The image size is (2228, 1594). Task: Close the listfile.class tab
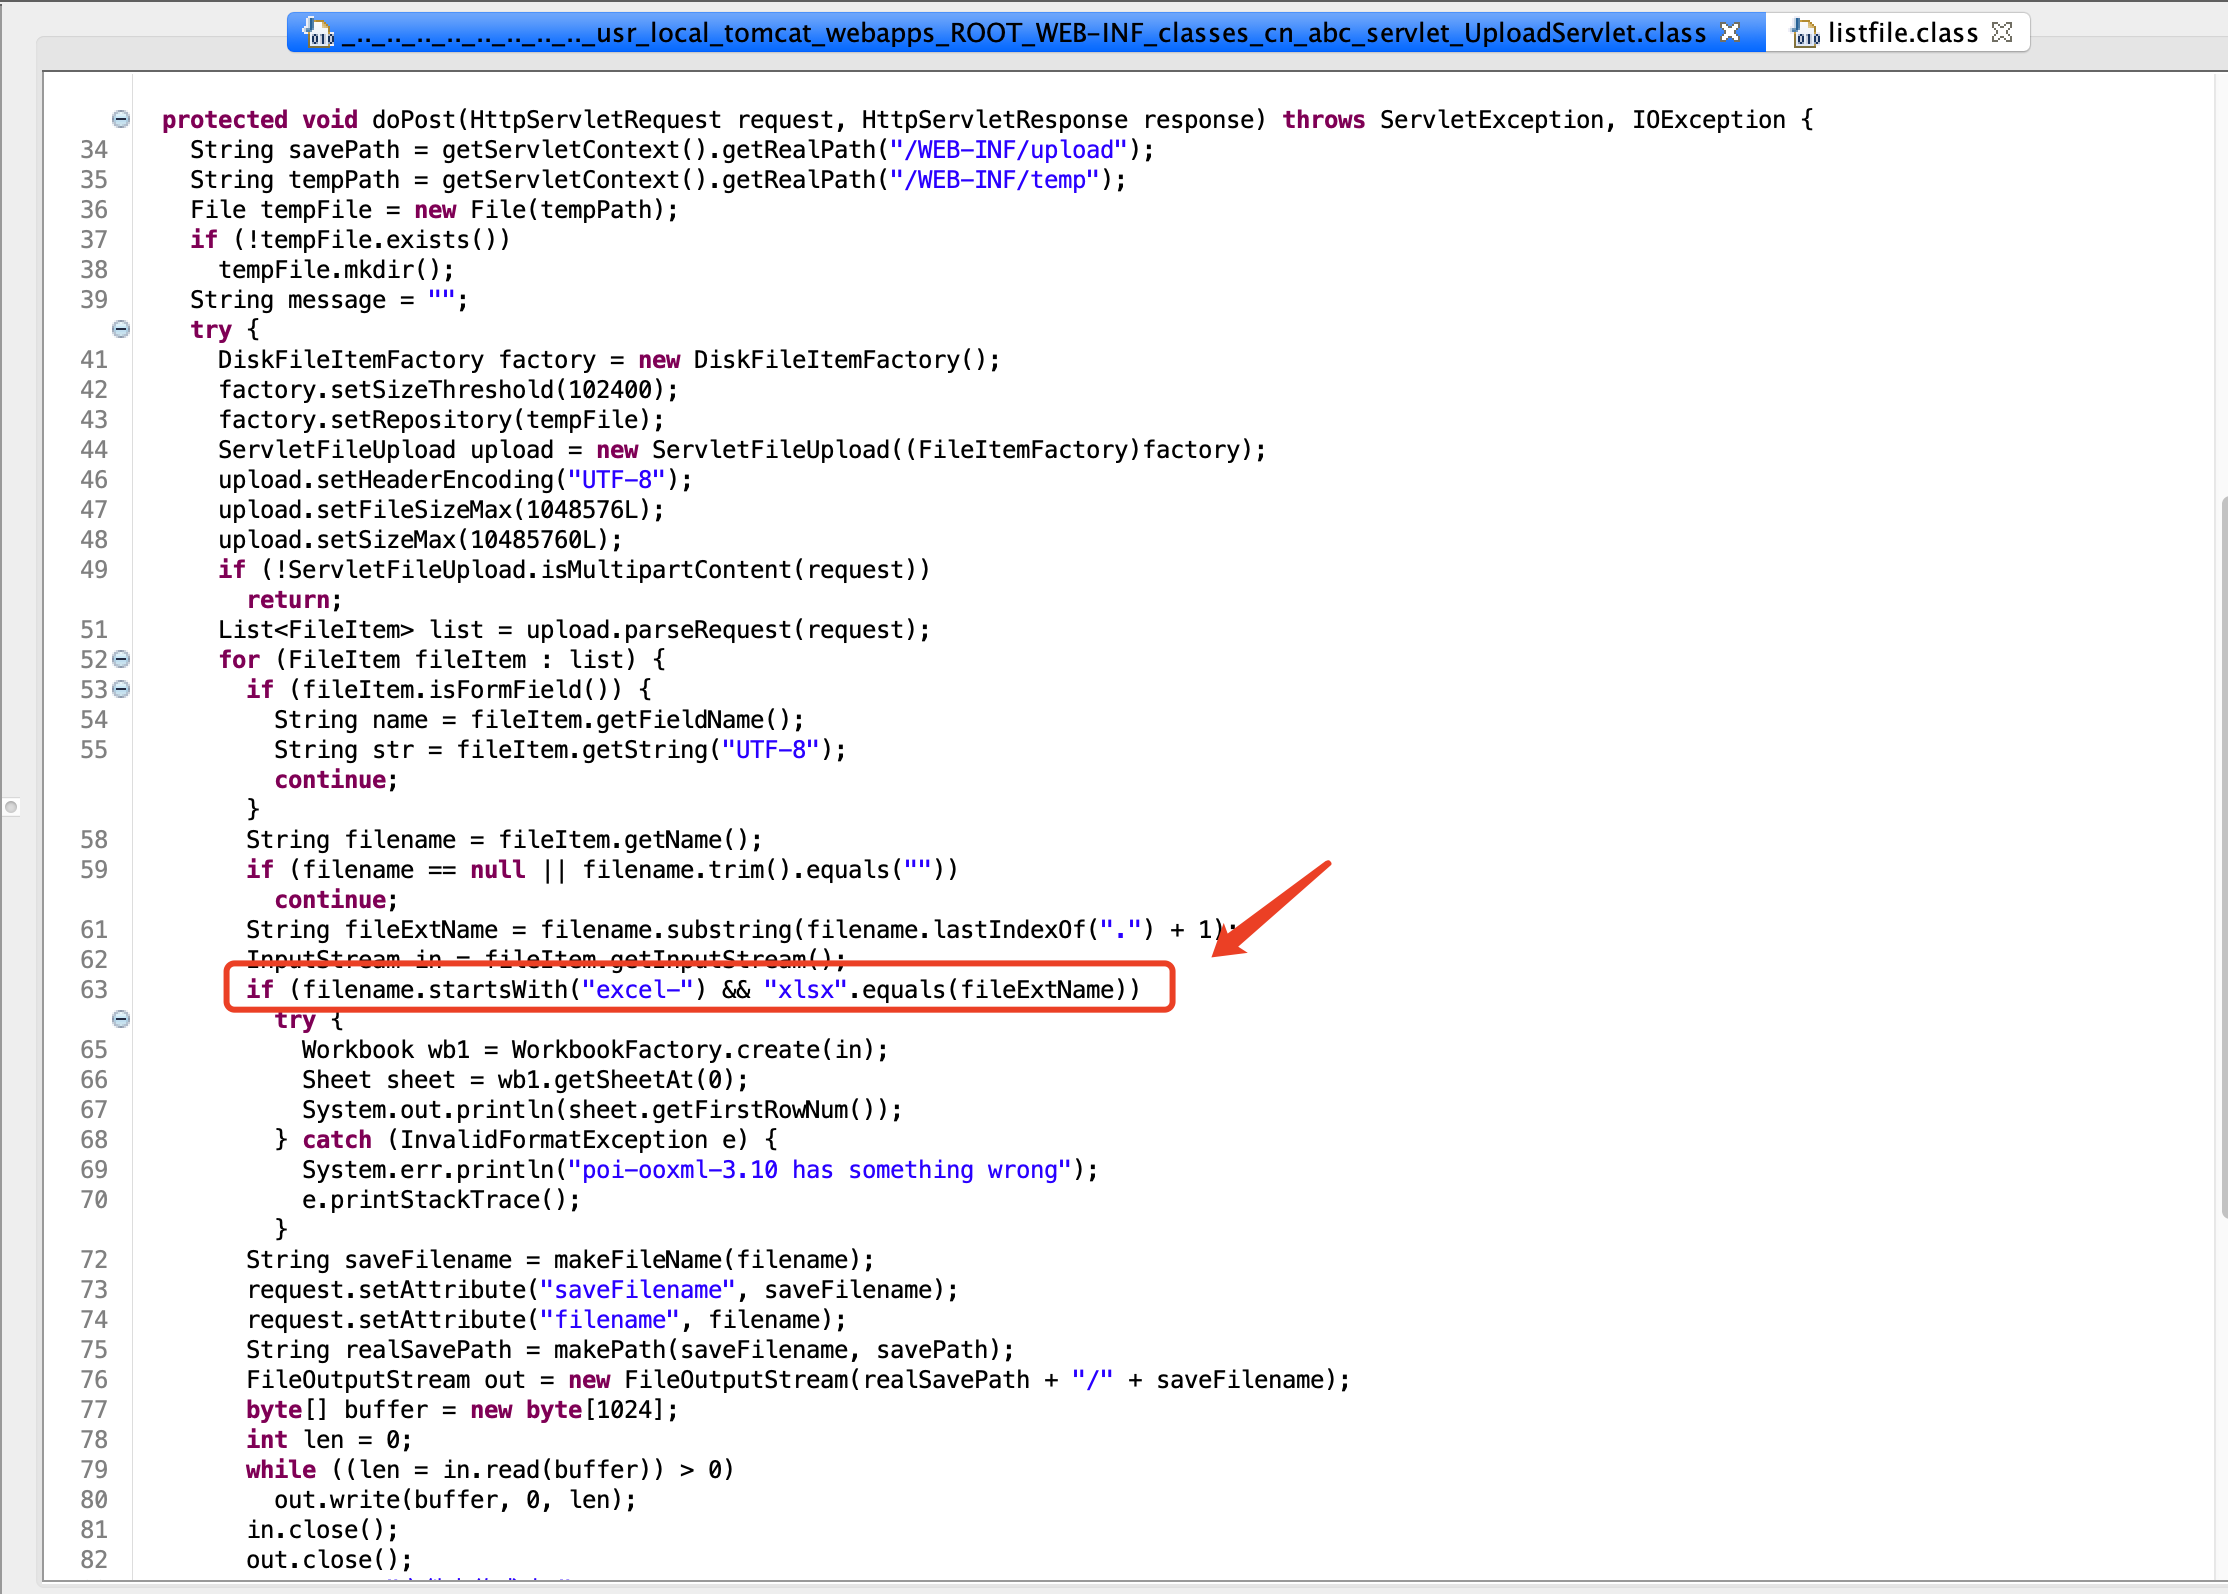pyautogui.click(x=2001, y=32)
